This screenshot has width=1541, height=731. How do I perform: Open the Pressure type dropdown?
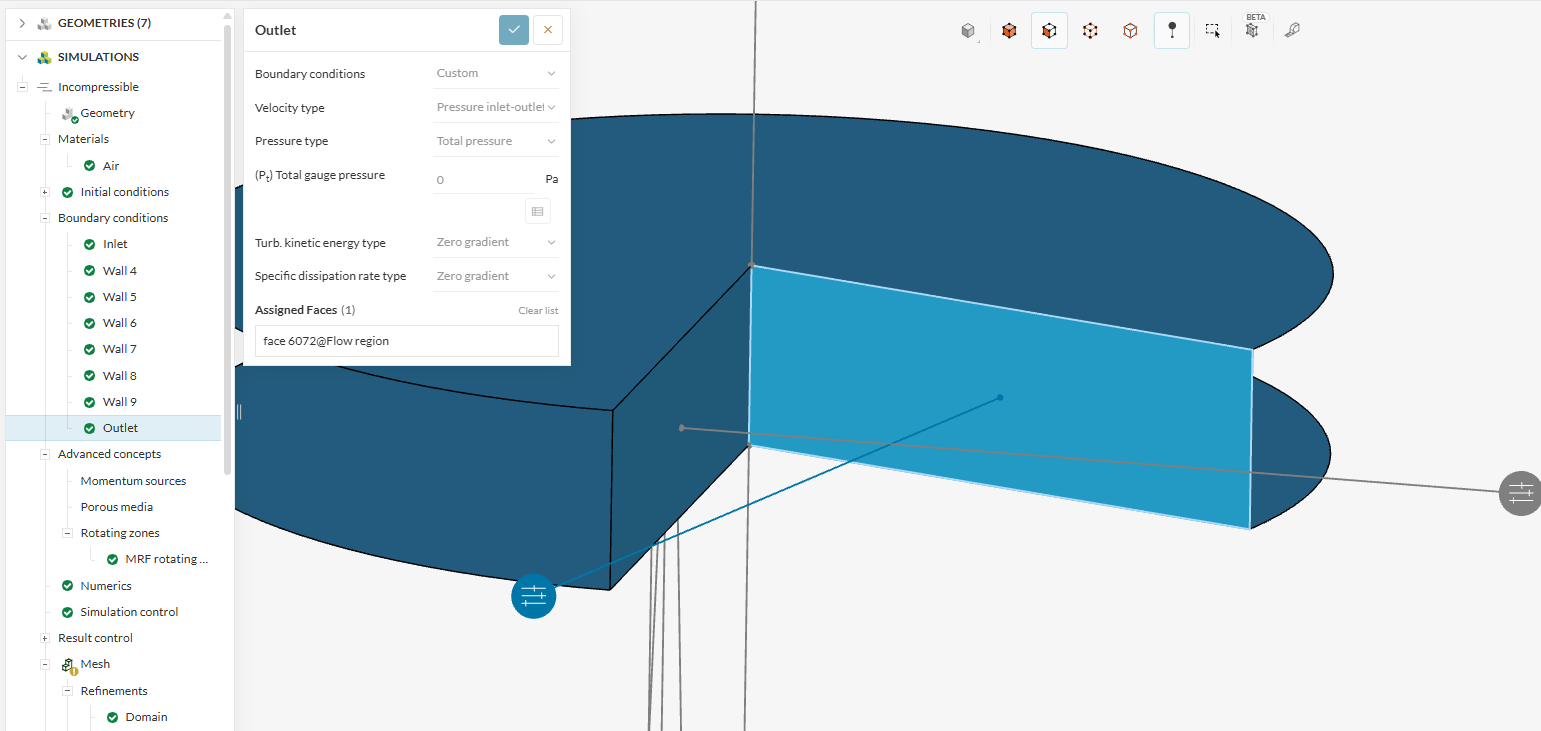coord(496,141)
